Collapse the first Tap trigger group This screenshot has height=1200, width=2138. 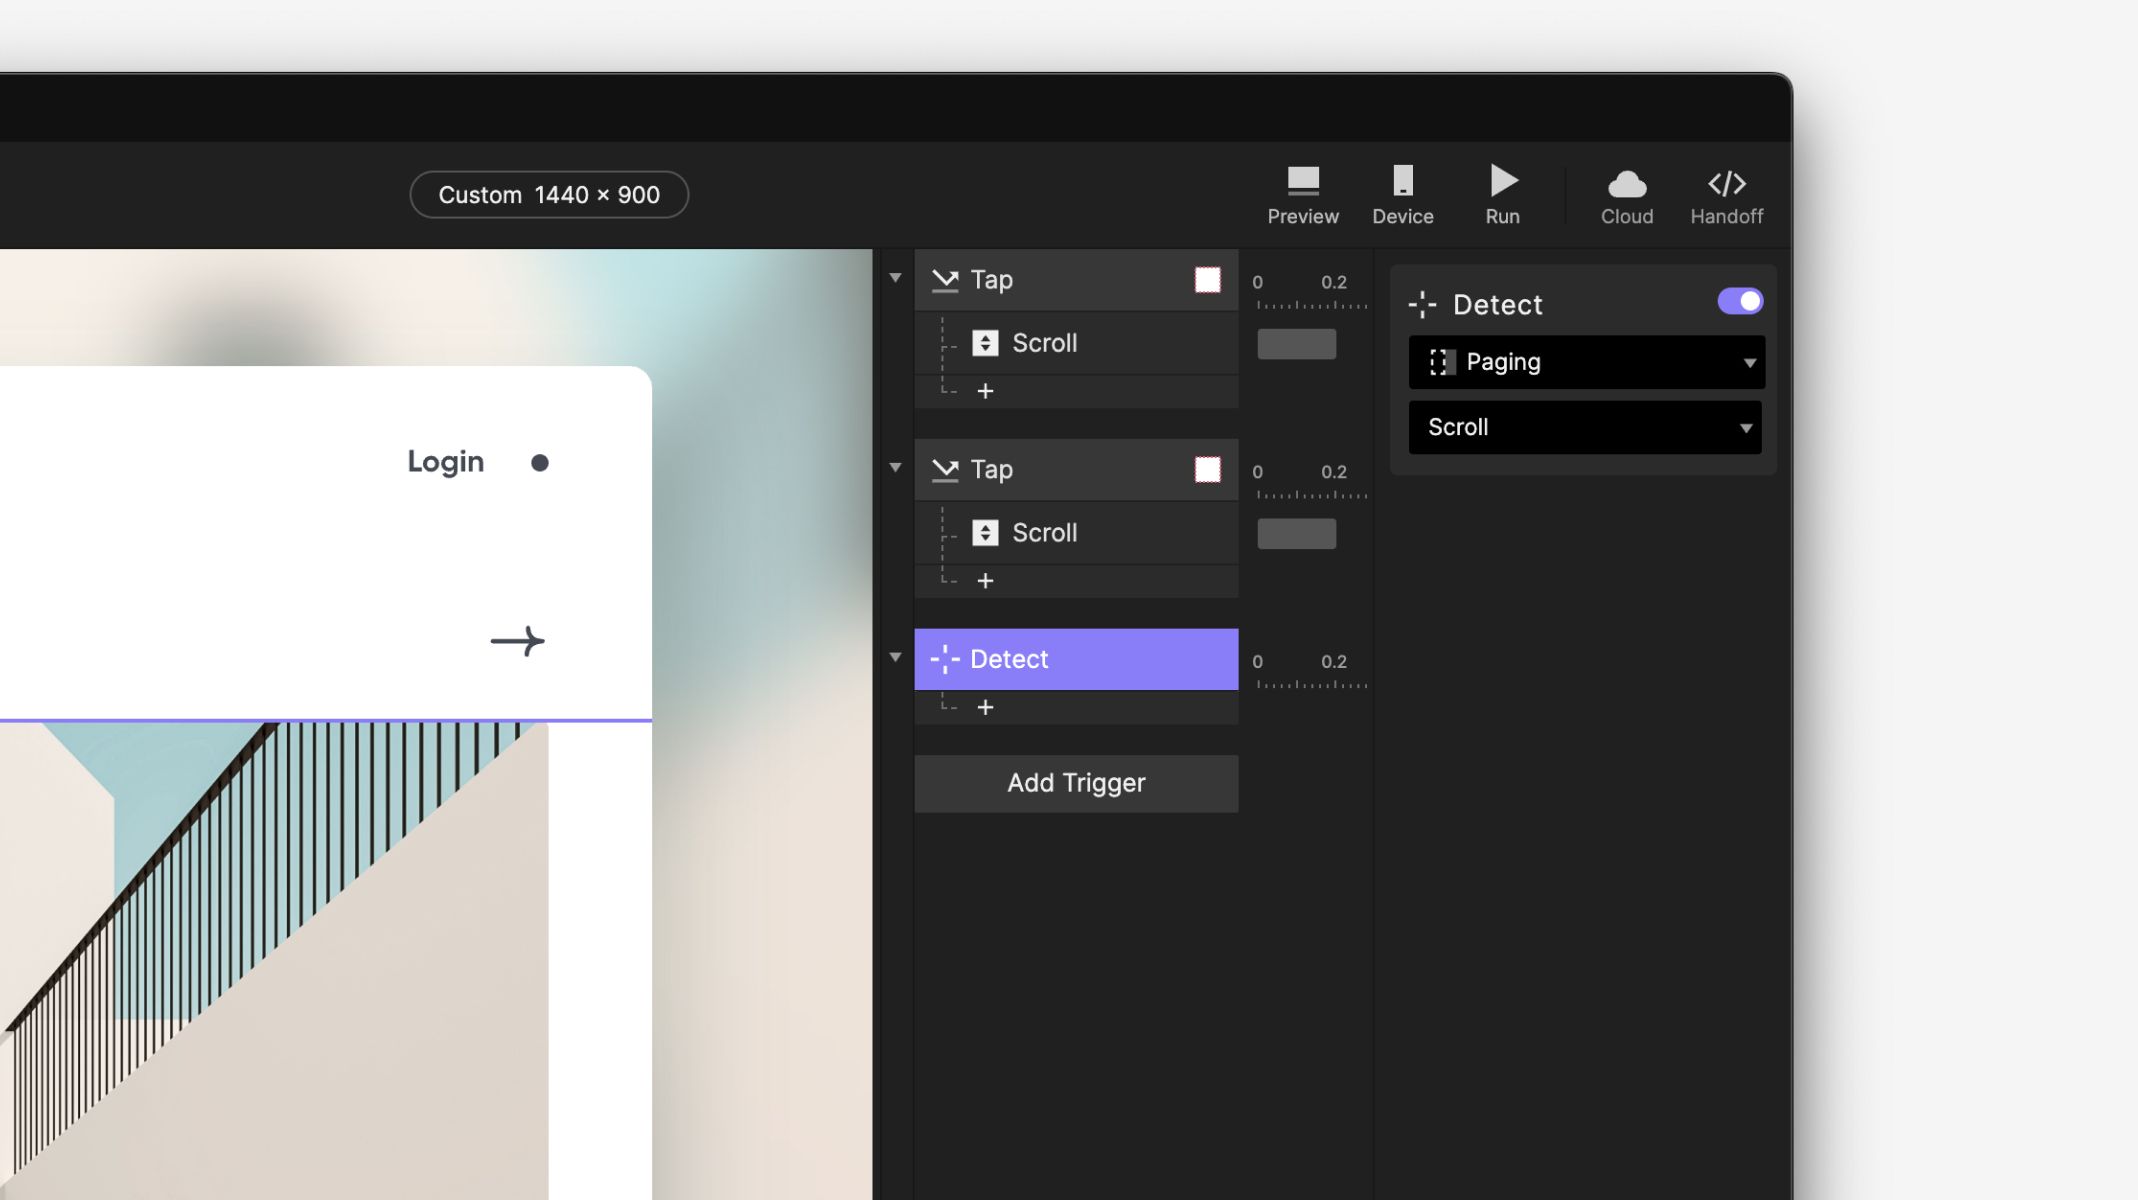(895, 278)
